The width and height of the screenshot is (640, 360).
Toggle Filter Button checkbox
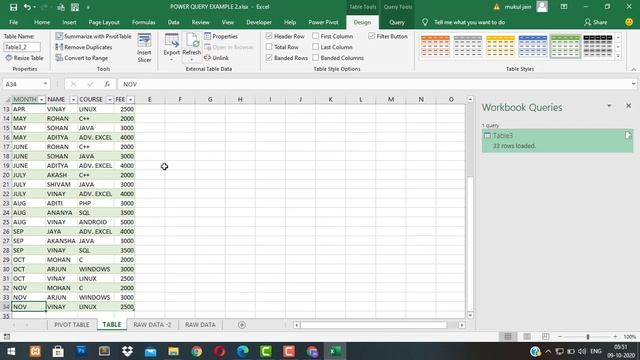(x=371, y=36)
